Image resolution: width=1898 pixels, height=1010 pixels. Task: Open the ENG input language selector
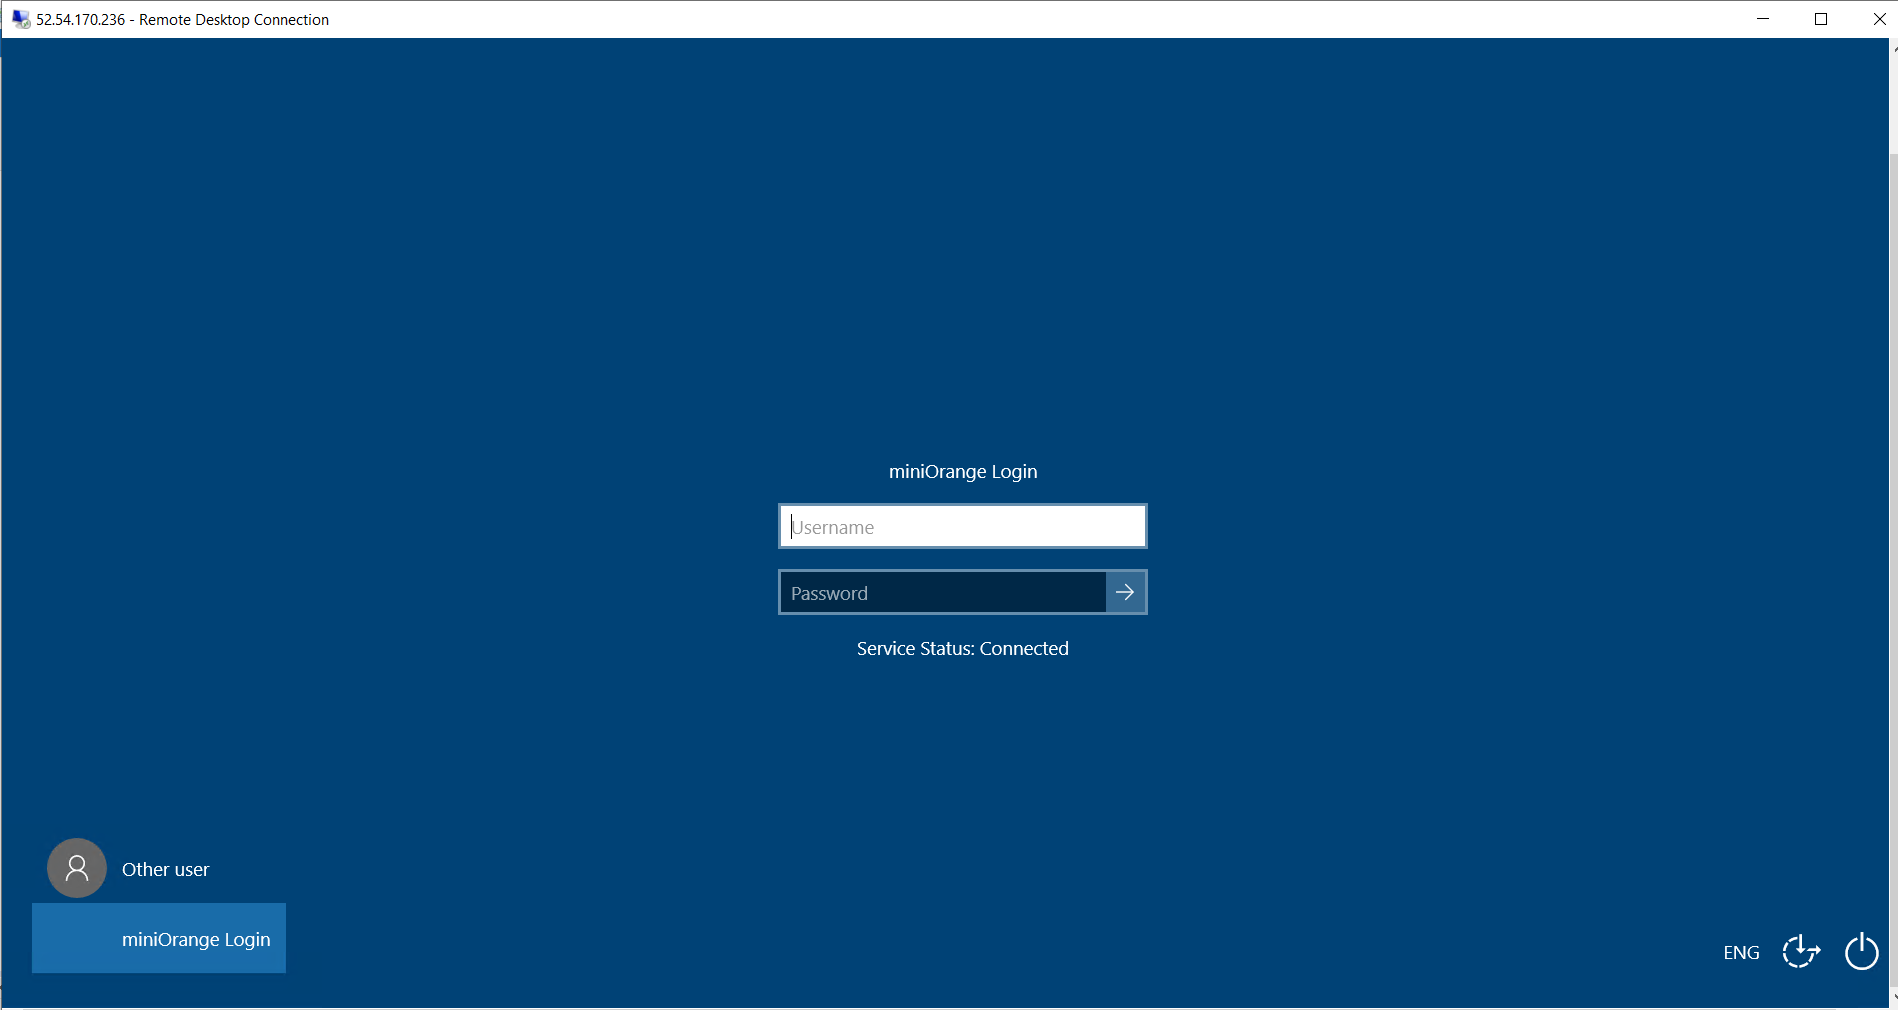click(1741, 952)
